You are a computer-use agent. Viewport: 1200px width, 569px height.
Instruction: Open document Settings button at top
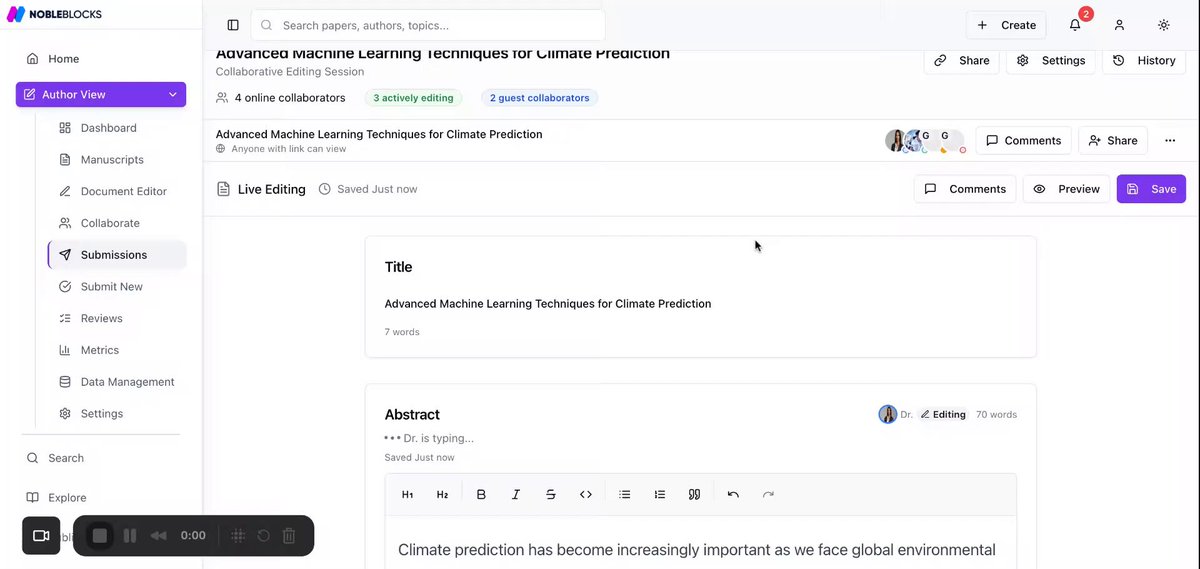point(1051,60)
